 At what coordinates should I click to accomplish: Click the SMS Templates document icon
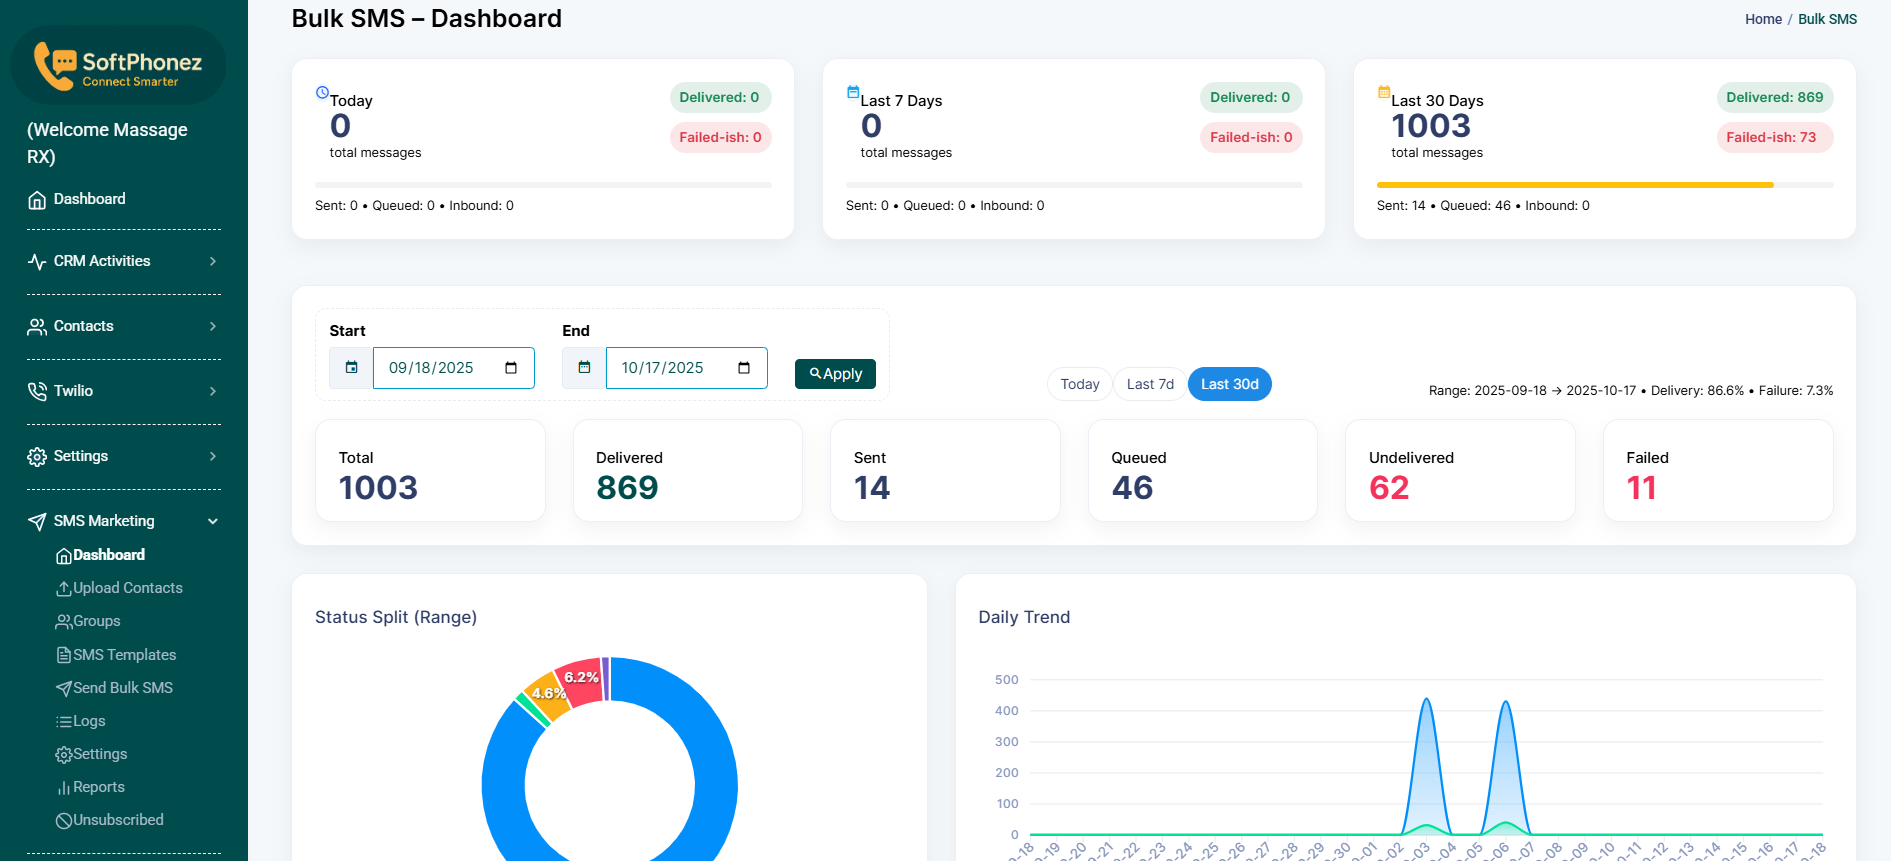click(x=63, y=655)
